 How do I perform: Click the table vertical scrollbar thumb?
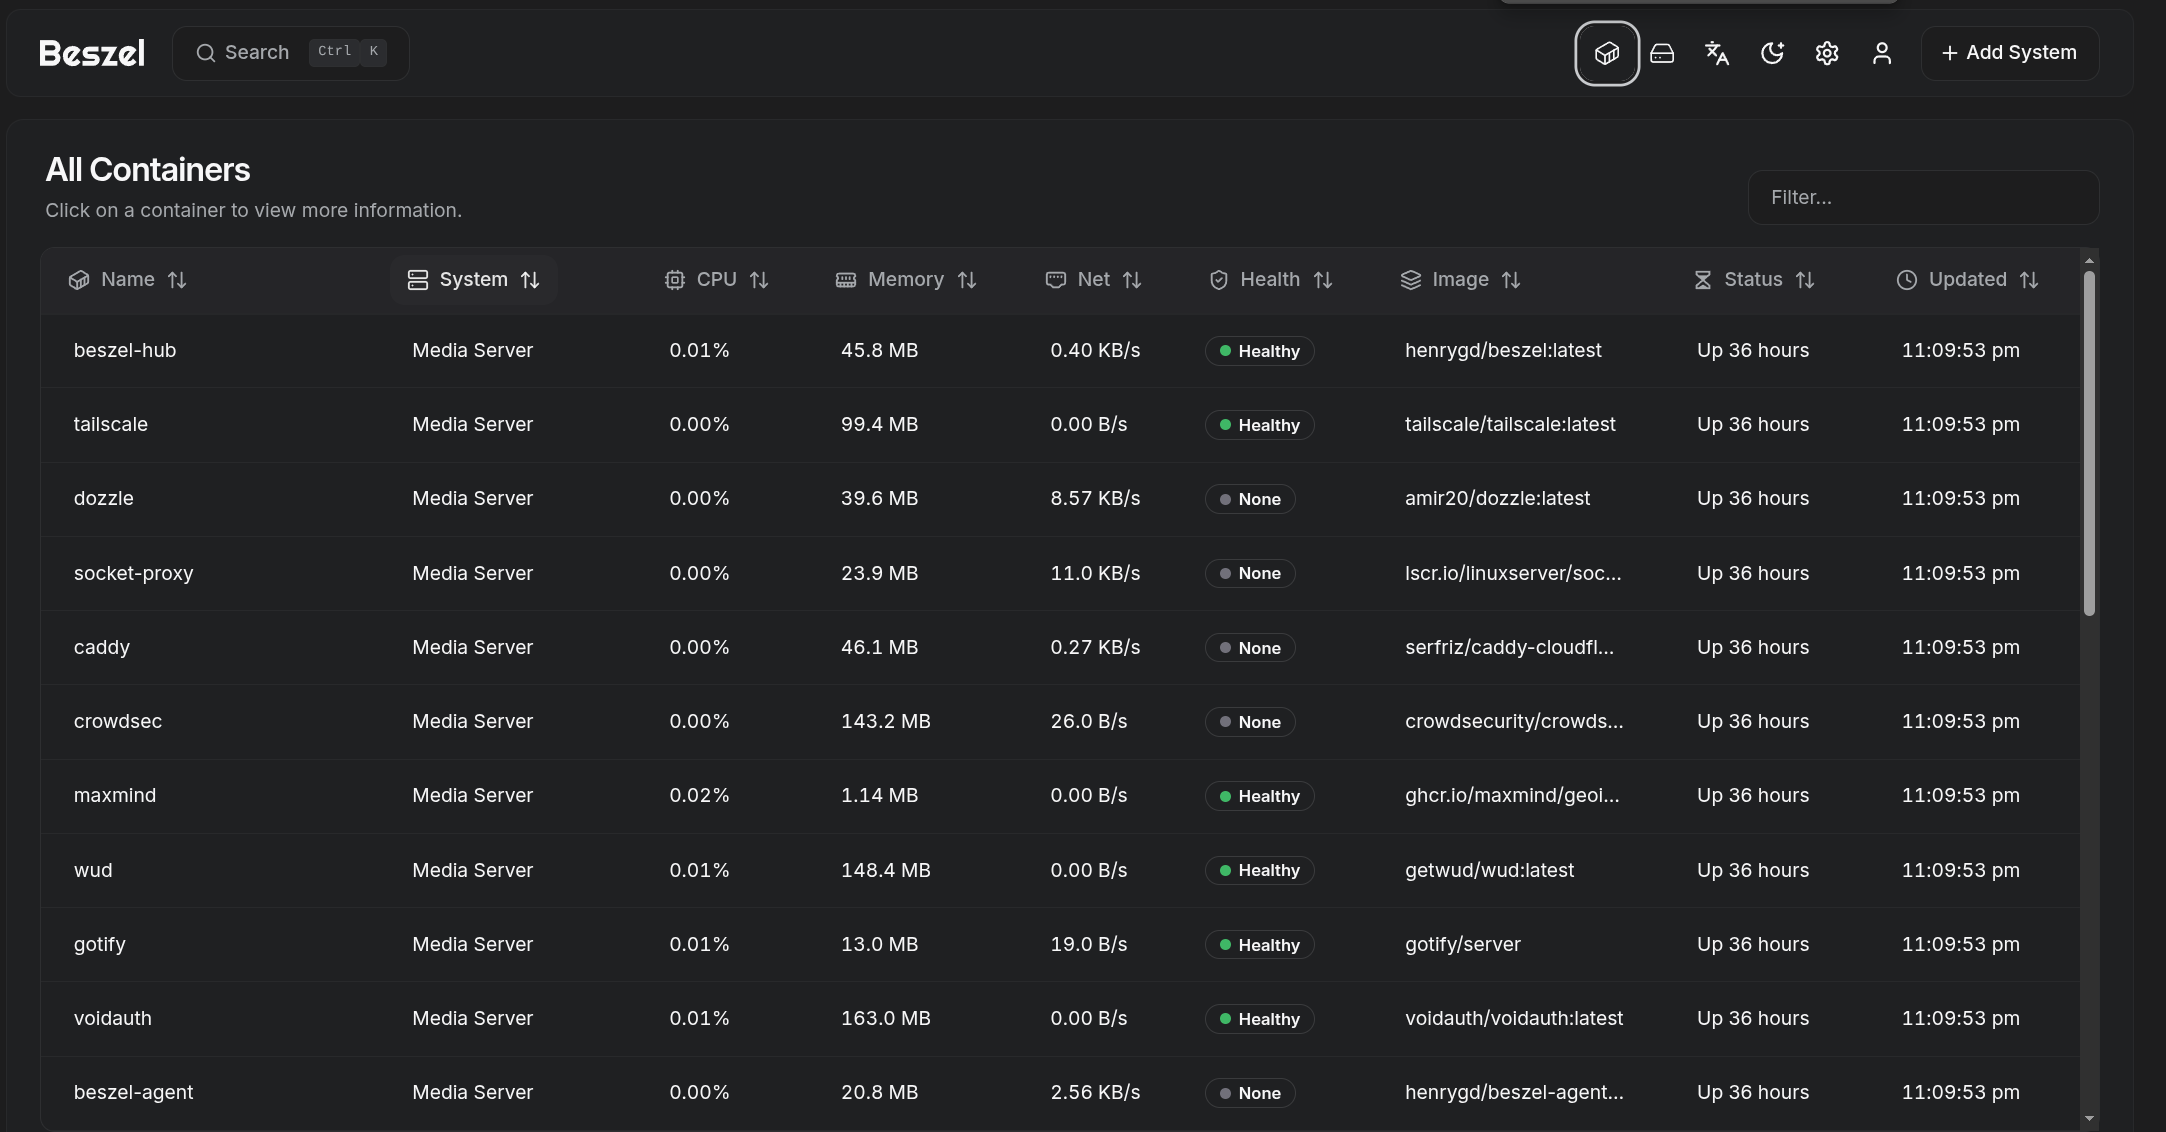2088,440
